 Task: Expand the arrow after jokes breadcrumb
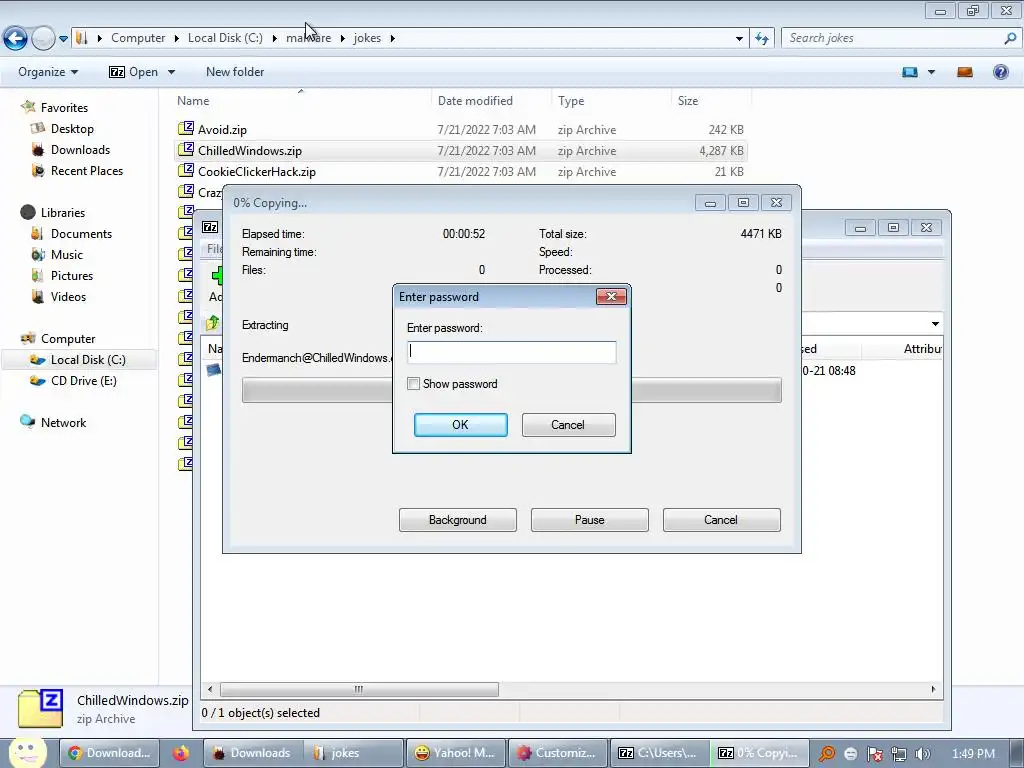click(392, 38)
